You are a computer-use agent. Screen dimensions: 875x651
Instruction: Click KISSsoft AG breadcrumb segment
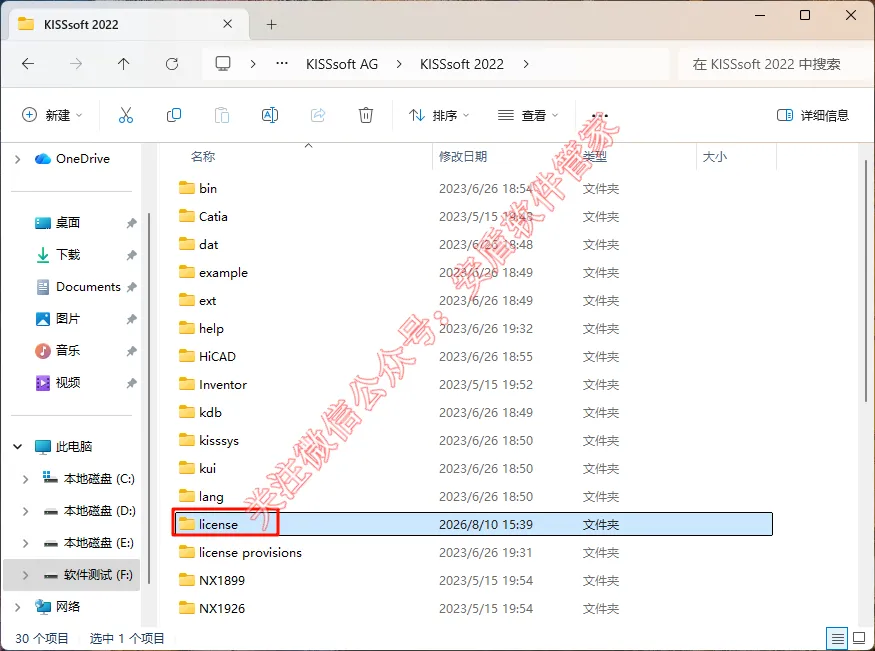click(342, 64)
